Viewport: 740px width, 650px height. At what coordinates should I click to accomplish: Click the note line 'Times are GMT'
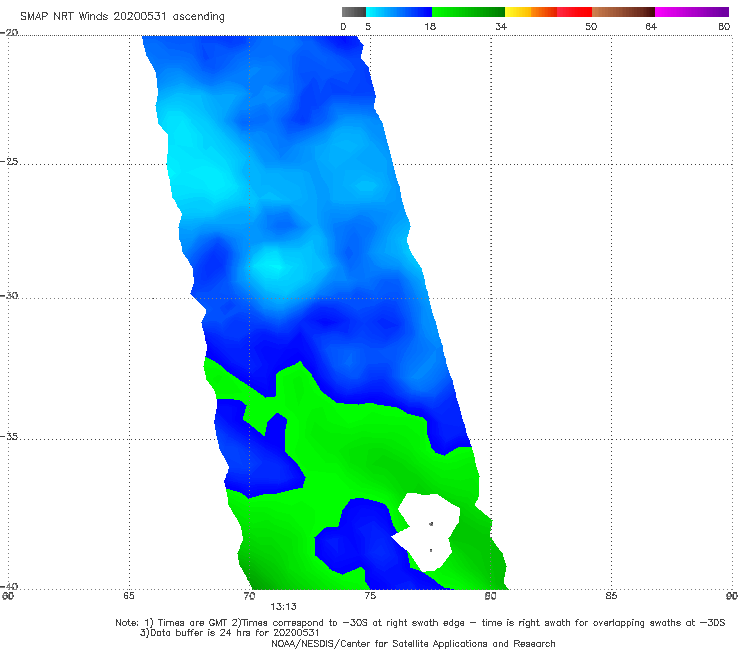tap(192, 623)
